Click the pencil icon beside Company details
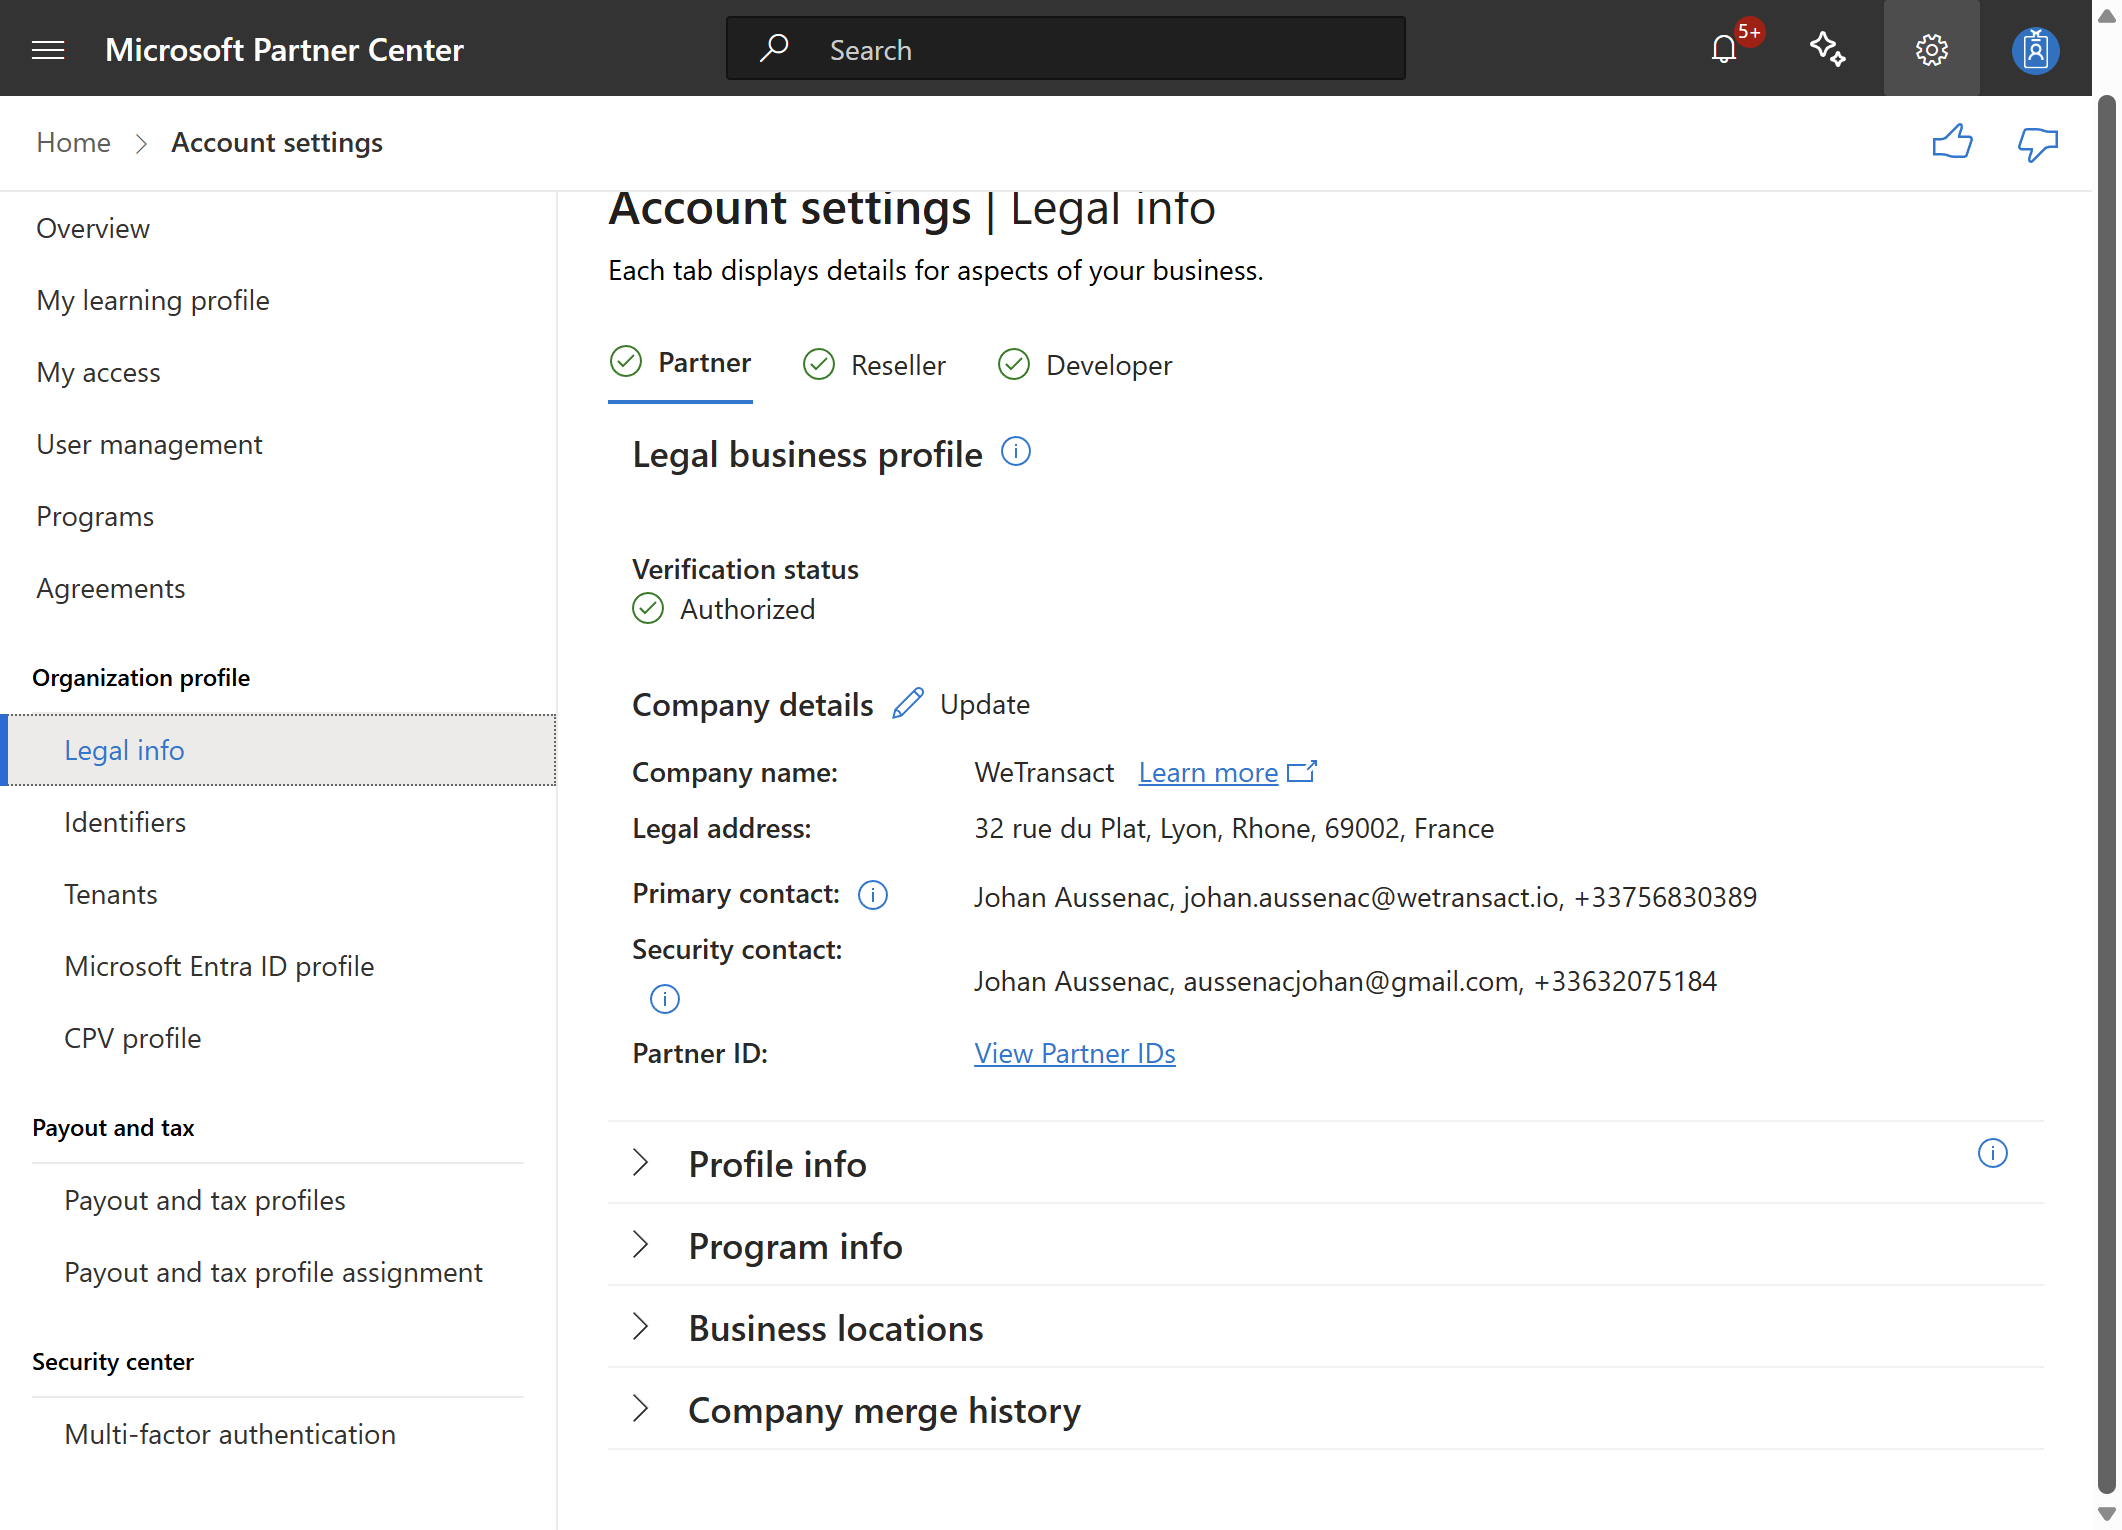This screenshot has width=2122, height=1530. coord(908,704)
